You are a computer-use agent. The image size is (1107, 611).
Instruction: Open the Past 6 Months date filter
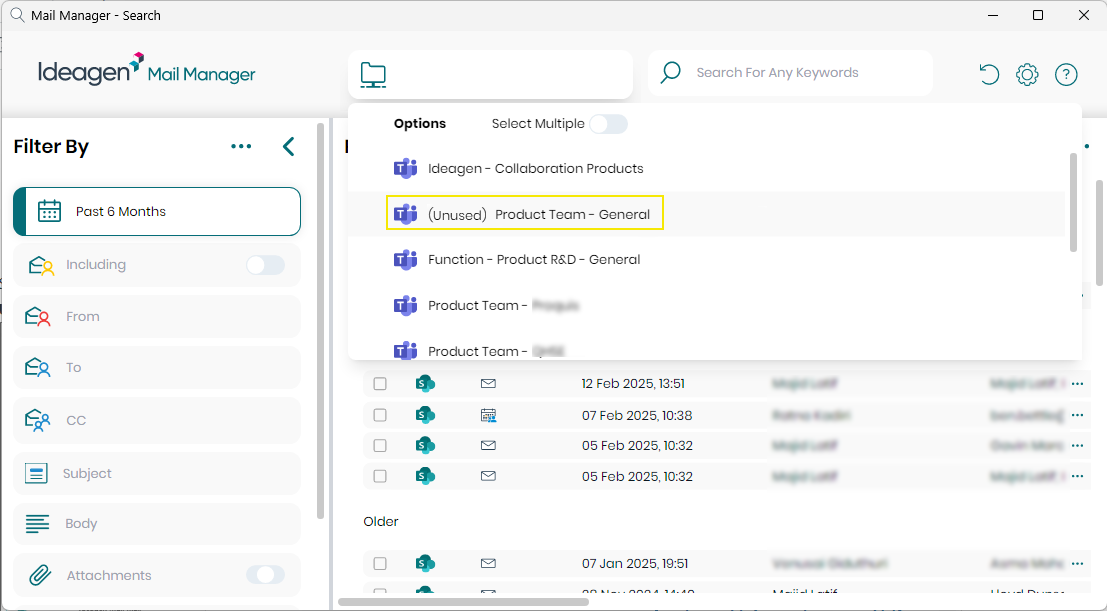157,211
